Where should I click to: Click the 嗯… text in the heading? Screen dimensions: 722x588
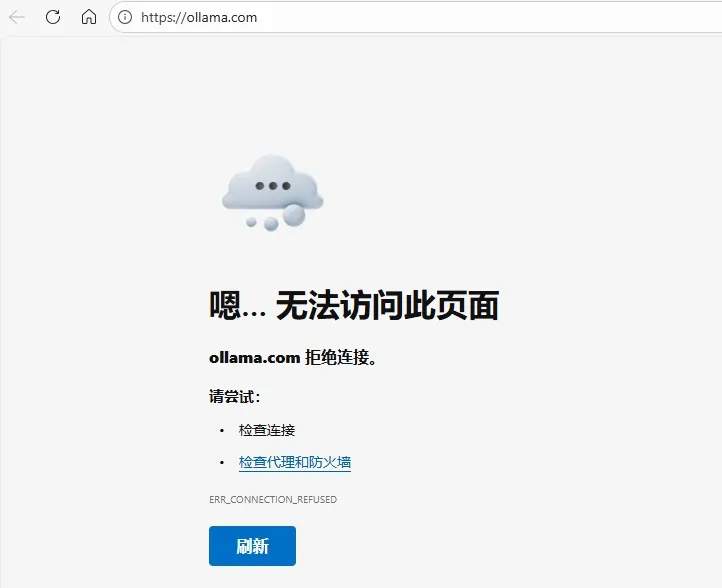click(238, 305)
